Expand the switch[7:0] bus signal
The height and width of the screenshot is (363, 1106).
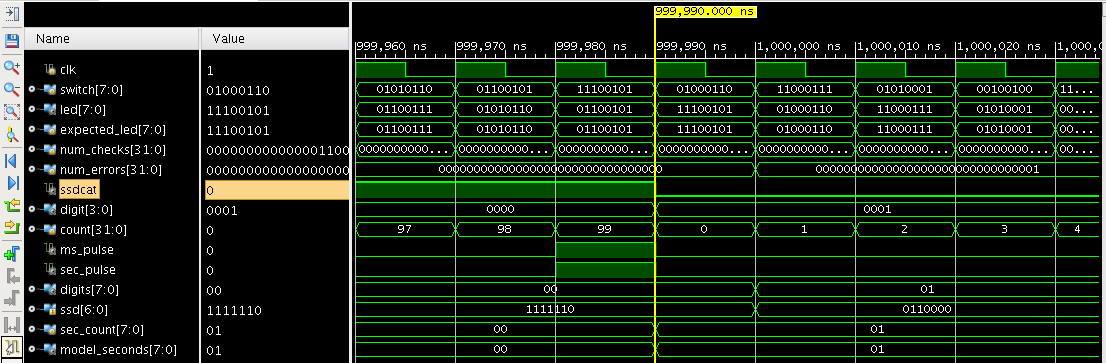point(31,90)
